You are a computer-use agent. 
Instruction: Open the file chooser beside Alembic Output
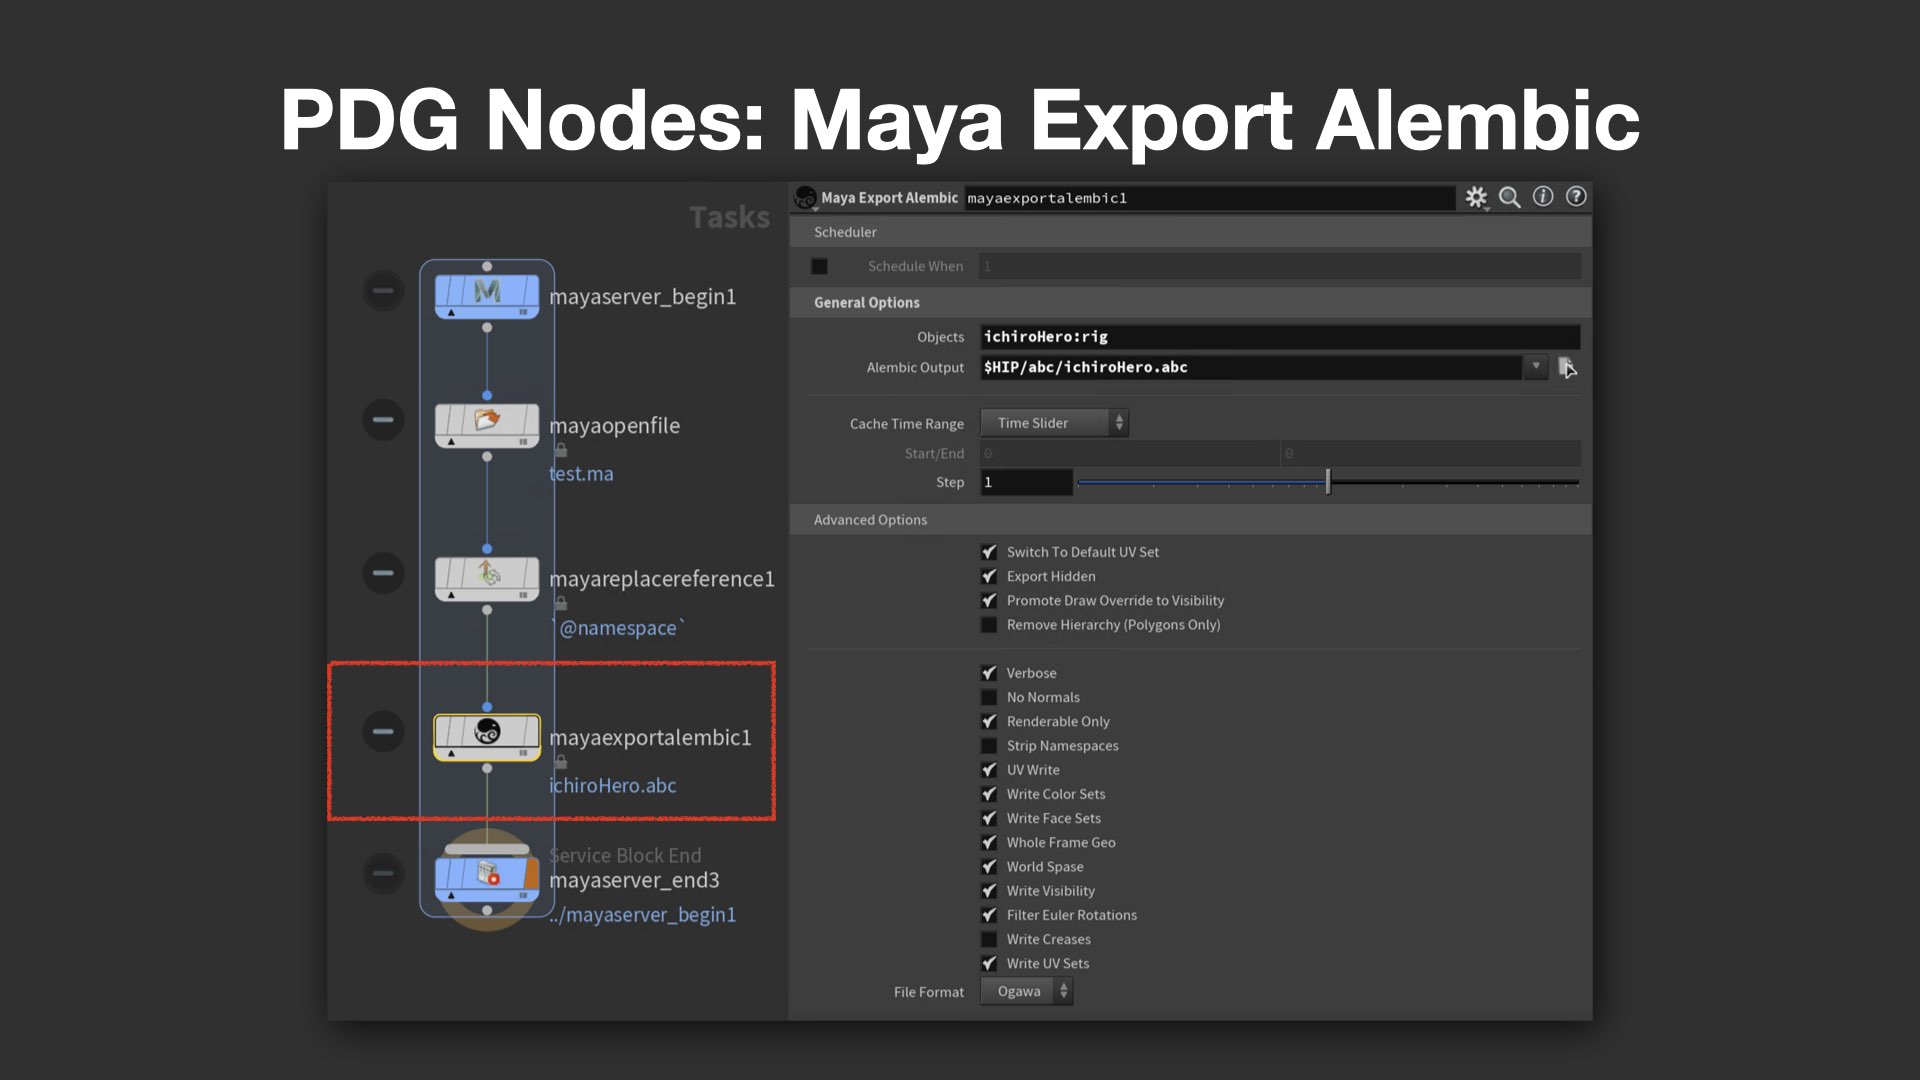pos(1567,367)
